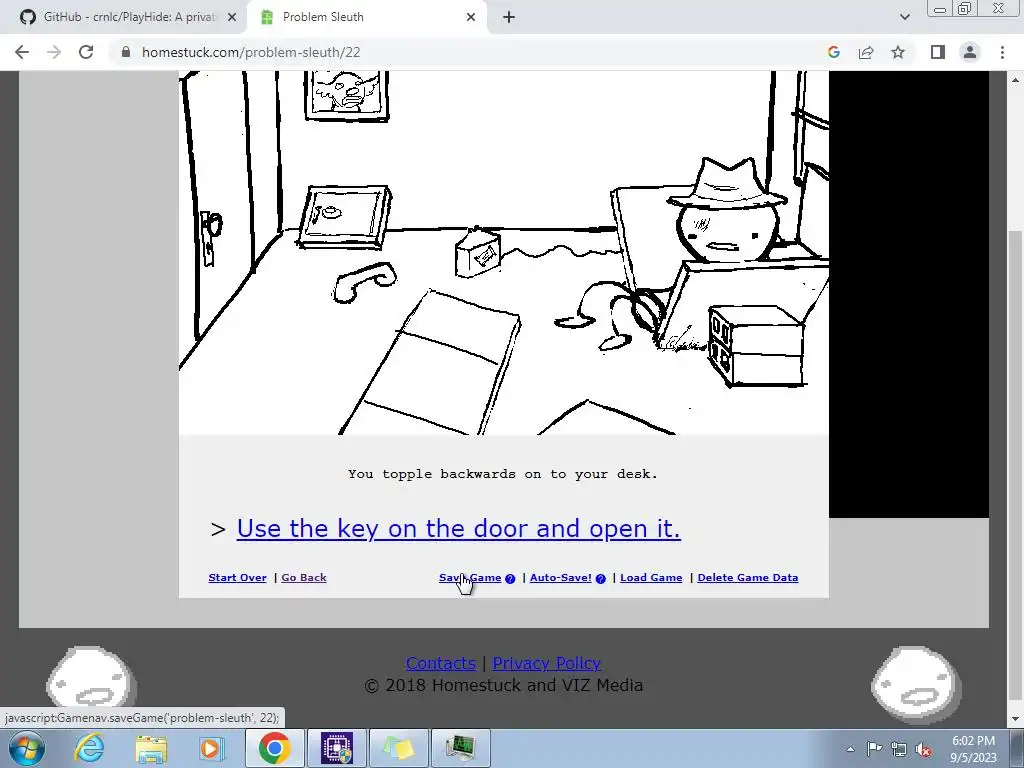Click the browser Back arrow

coord(22,52)
